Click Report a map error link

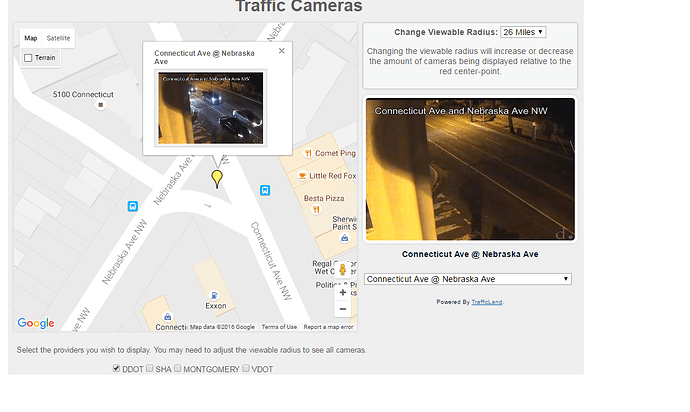[328, 327]
